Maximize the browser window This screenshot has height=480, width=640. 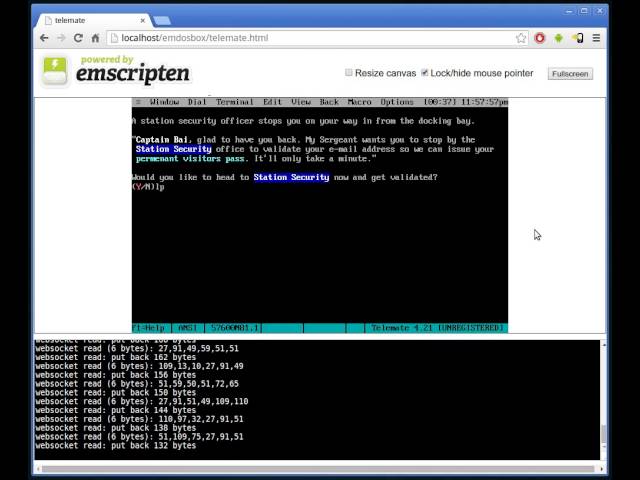[x=584, y=11]
